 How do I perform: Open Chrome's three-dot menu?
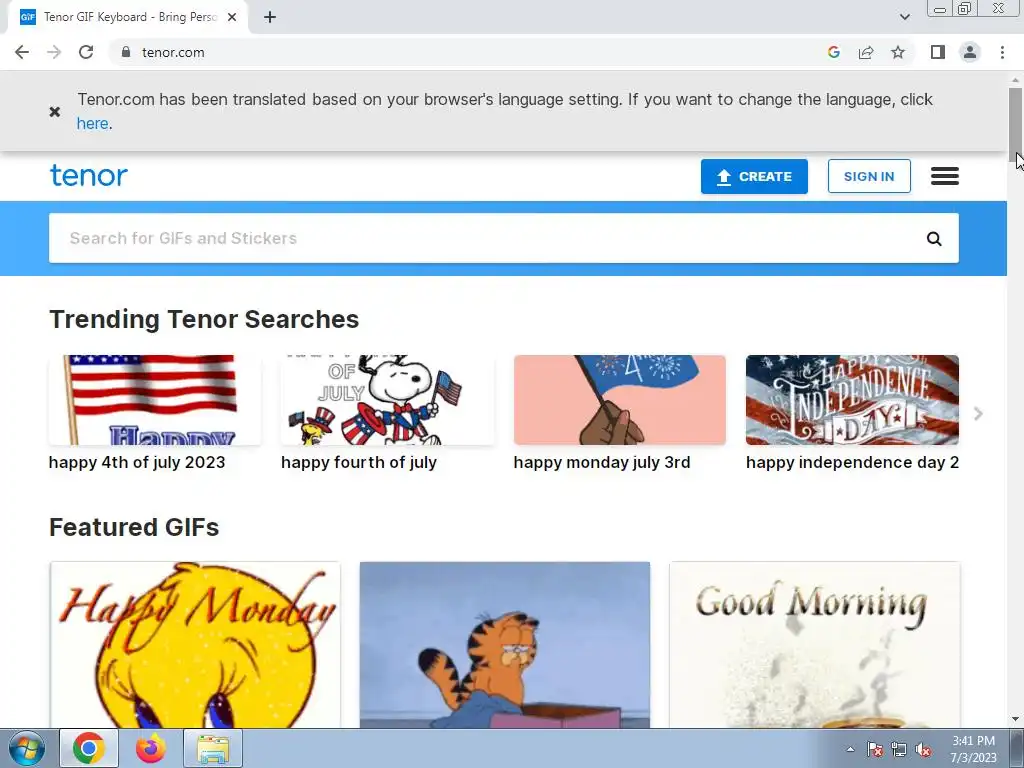click(x=1002, y=52)
